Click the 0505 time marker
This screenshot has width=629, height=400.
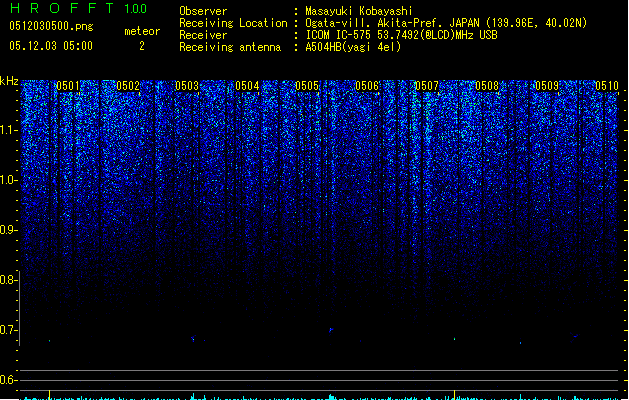(307, 86)
